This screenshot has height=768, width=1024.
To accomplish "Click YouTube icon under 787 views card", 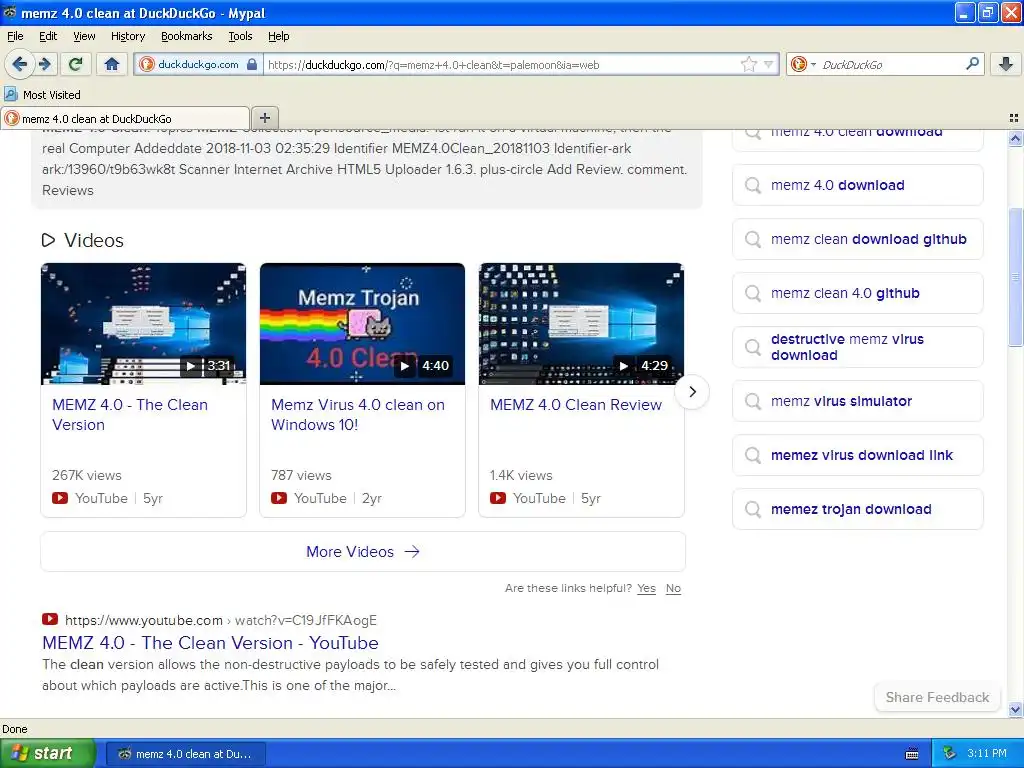I will [279, 498].
